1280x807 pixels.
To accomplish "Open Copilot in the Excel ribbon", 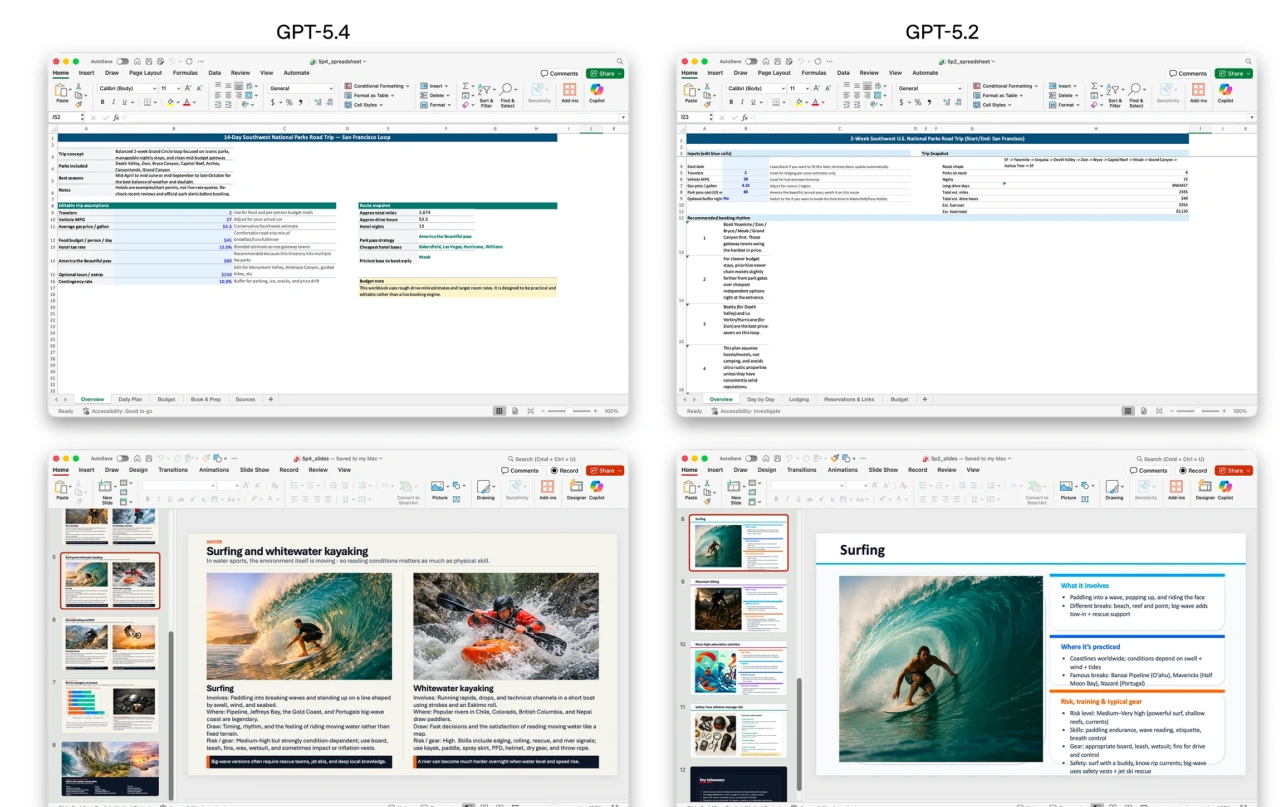I will (596, 92).
